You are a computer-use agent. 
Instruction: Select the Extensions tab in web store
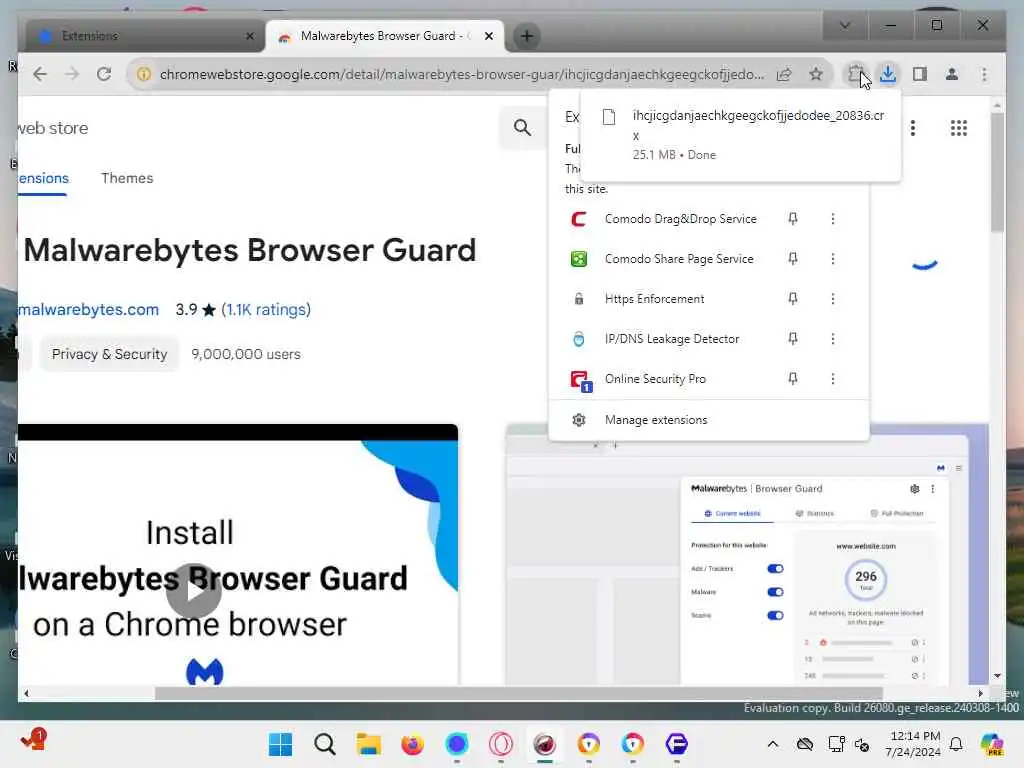pos(43,178)
